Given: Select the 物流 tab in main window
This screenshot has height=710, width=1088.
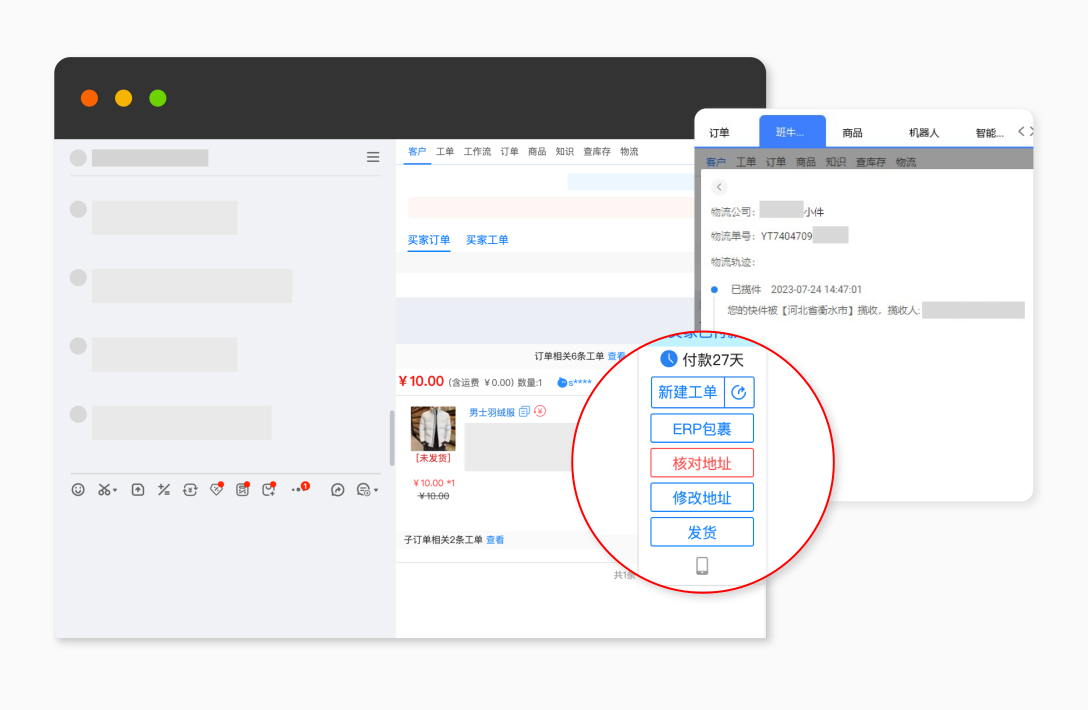Looking at the screenshot, I should (629, 151).
